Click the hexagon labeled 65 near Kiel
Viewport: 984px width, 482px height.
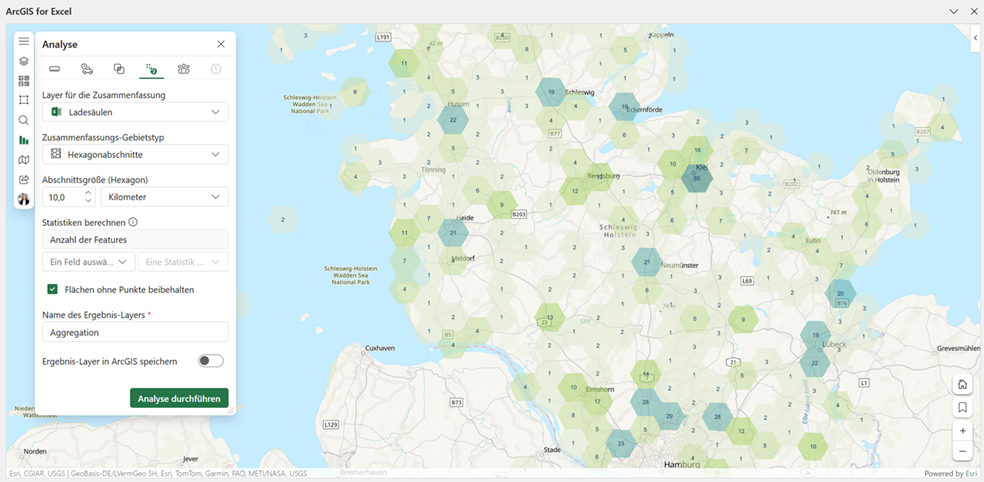coord(697,178)
